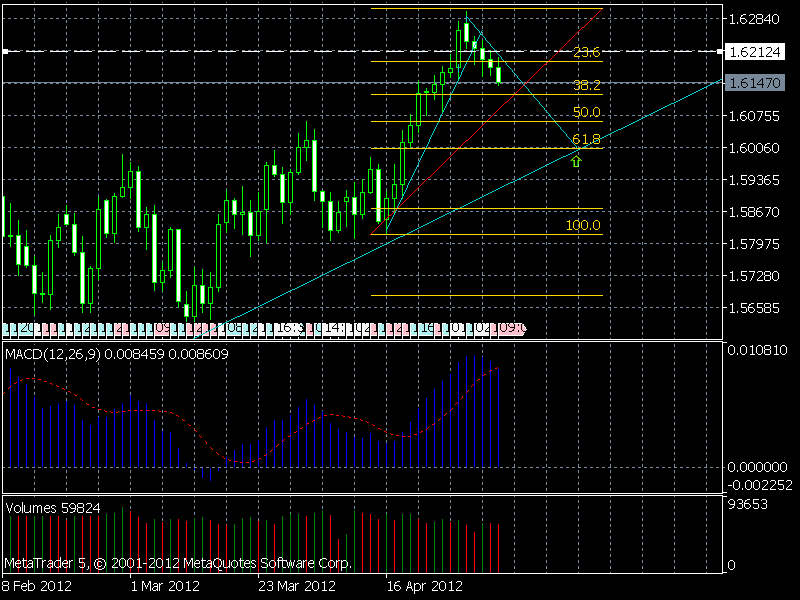The width and height of the screenshot is (800, 600).
Task: Select the 38.2 Fibonacci level label
Action: 586,85
